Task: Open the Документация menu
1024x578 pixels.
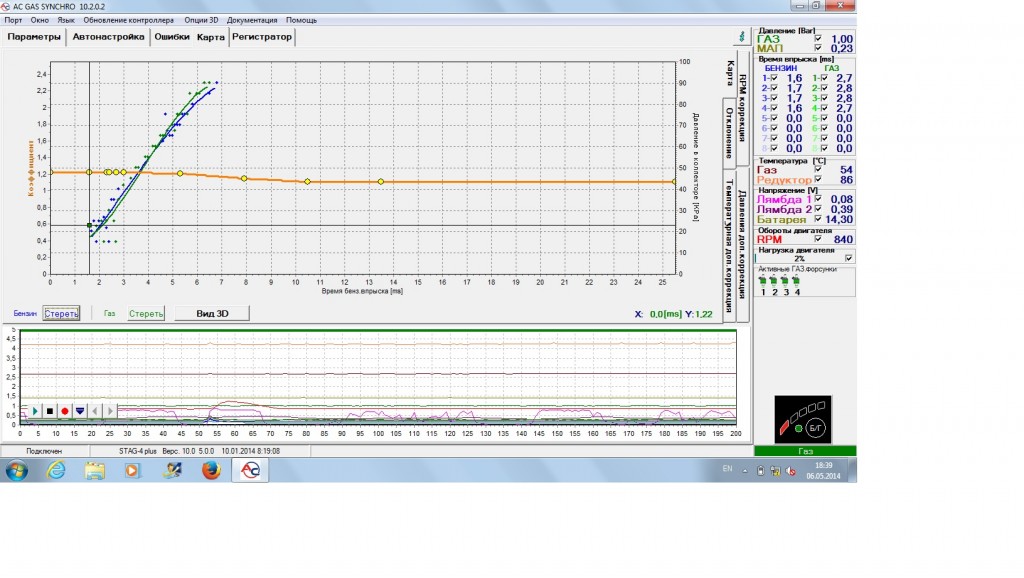Action: [x=253, y=19]
